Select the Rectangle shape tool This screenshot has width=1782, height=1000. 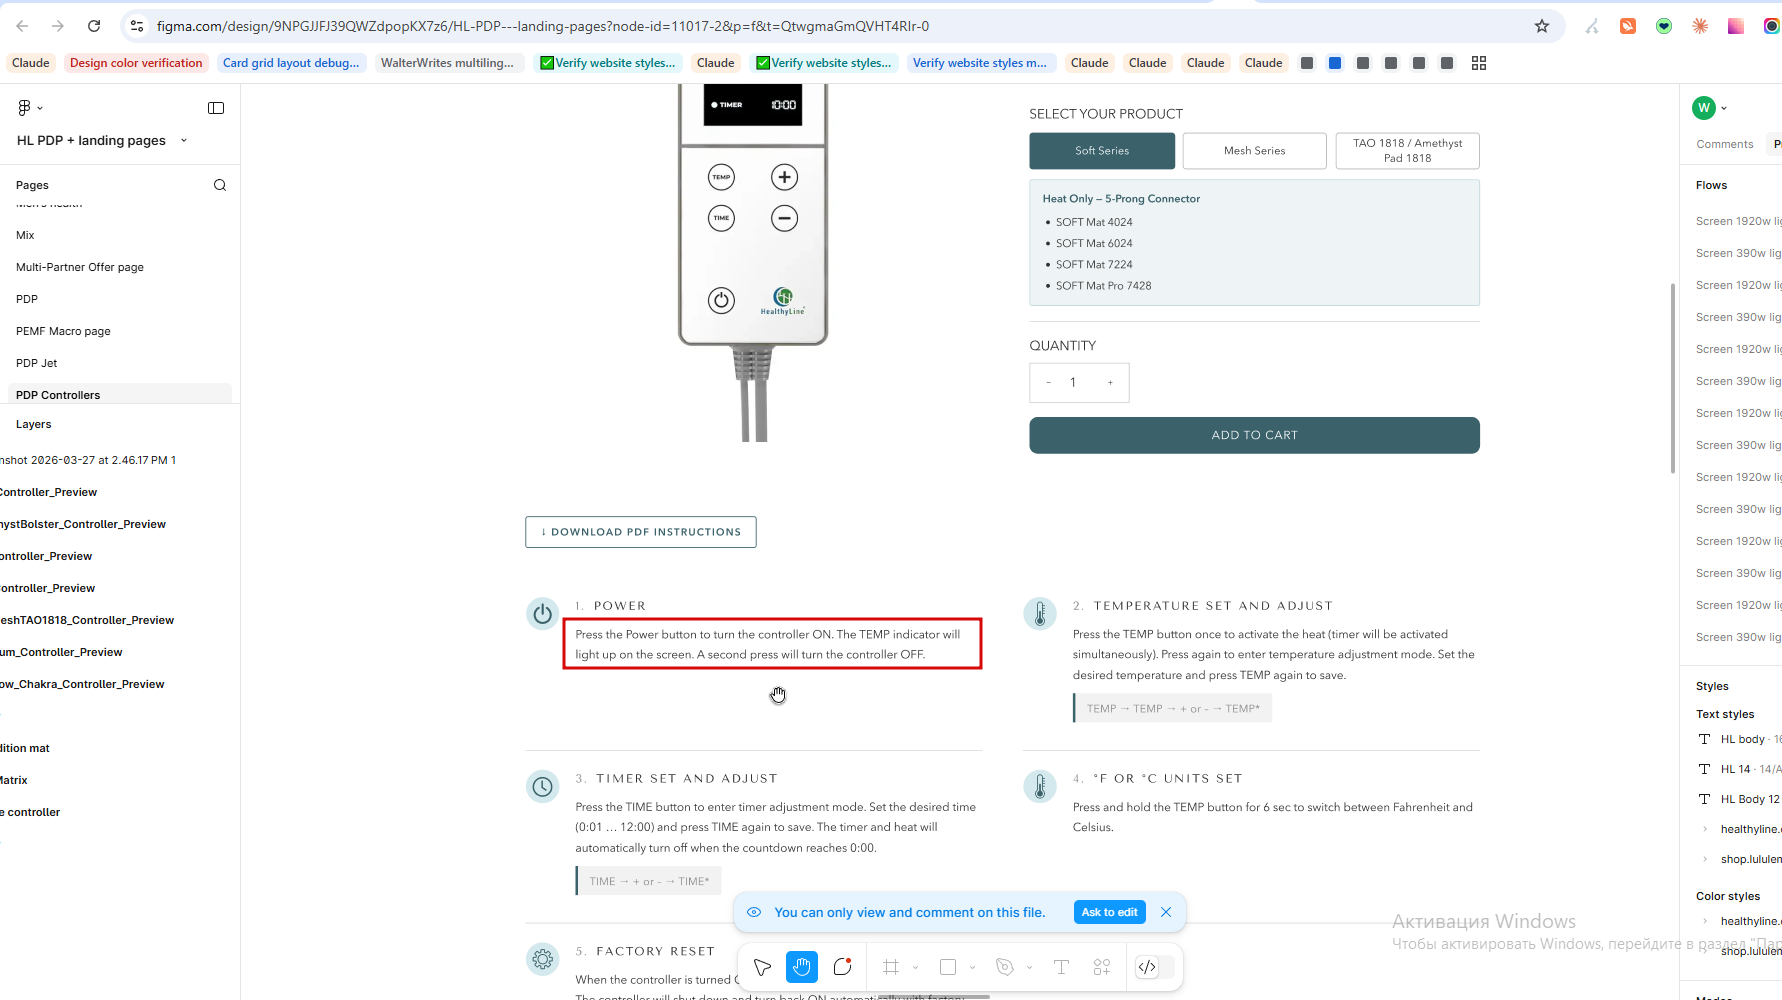coord(948,967)
